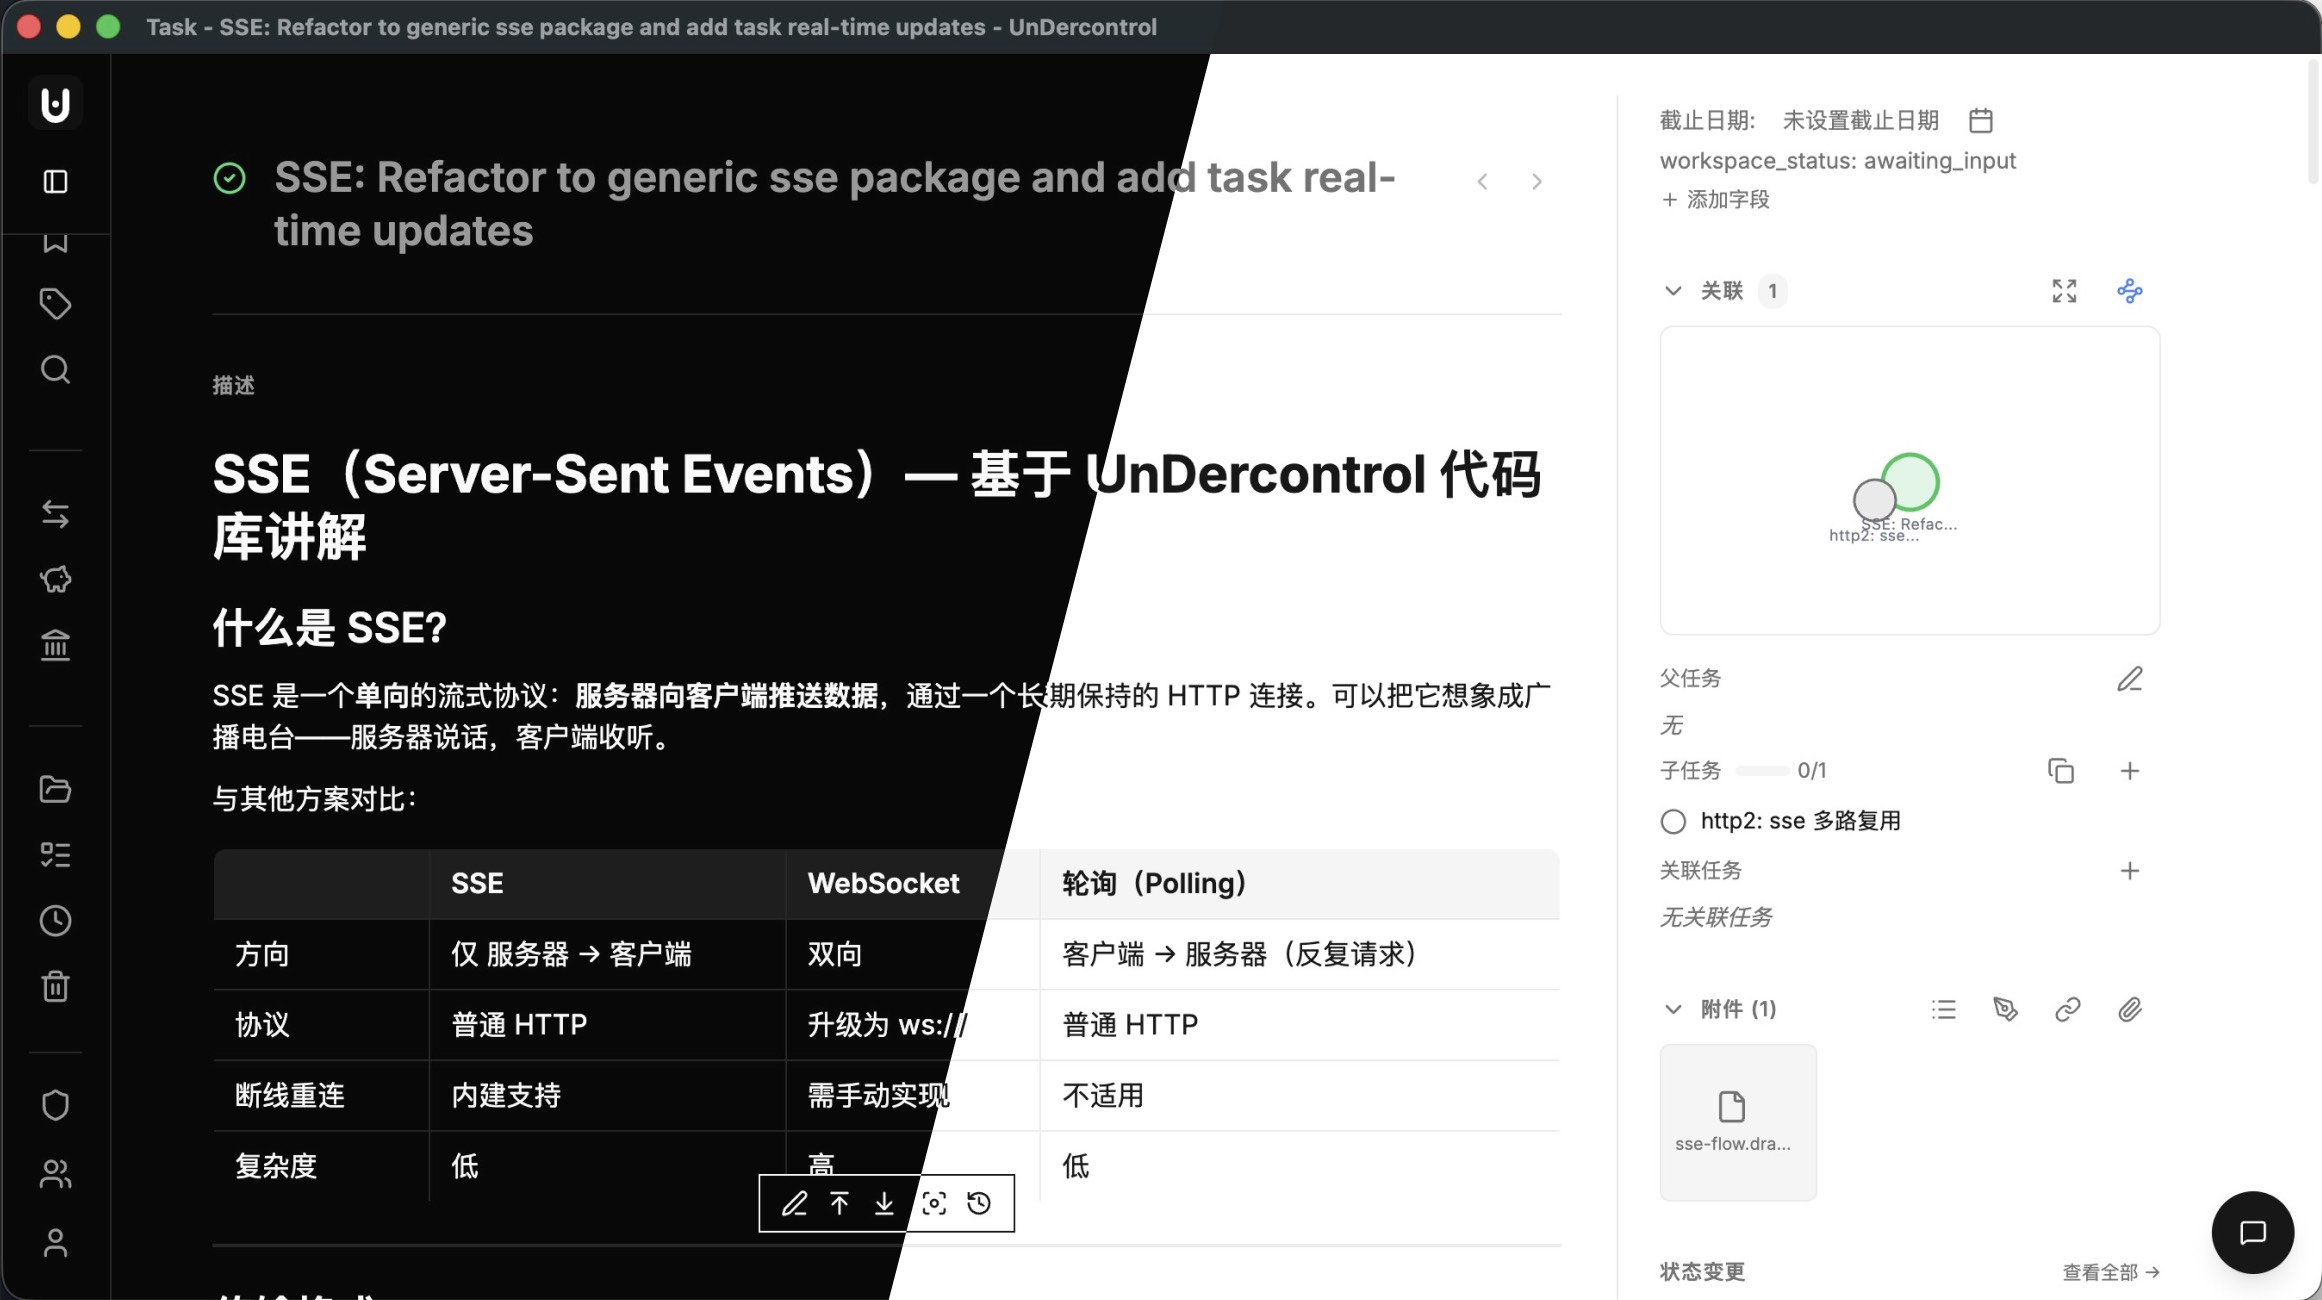
Task: Open the 查看全部 link
Action: click(x=2111, y=1272)
